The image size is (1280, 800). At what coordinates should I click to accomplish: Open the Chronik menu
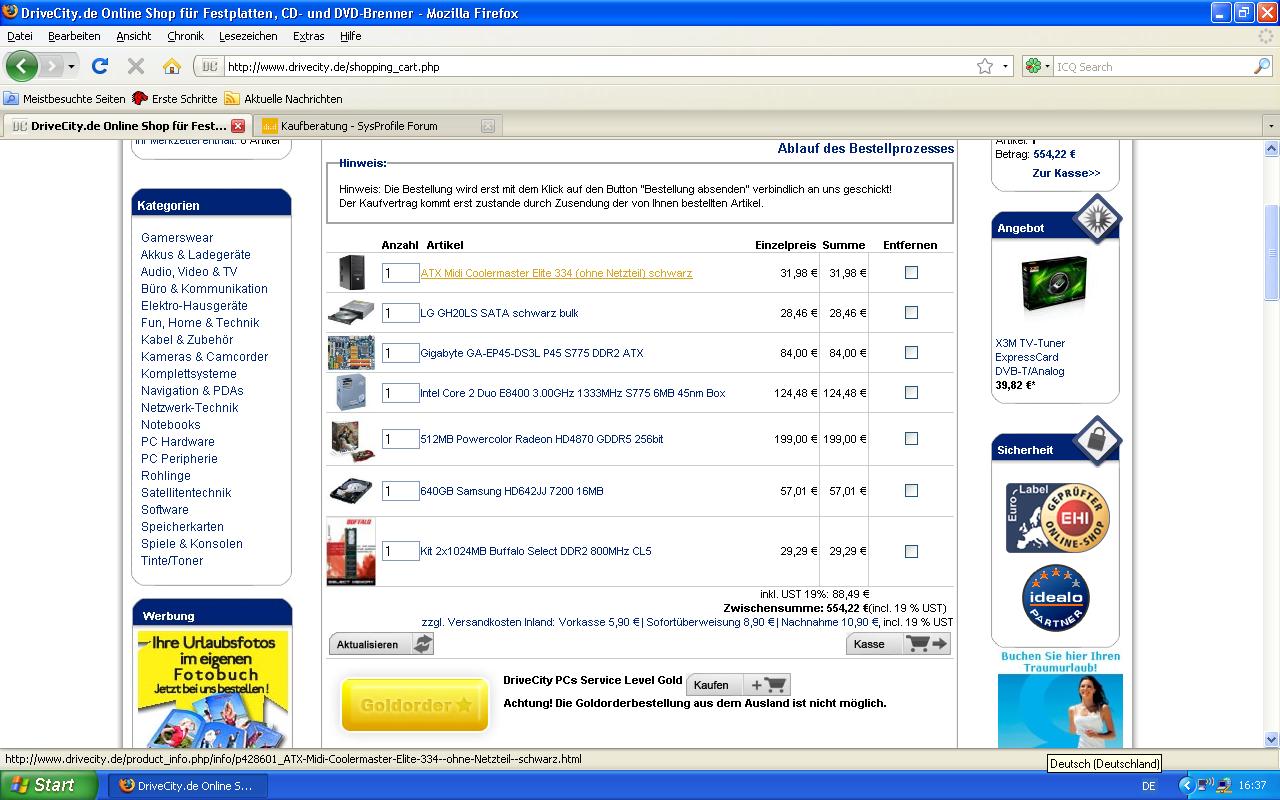[185, 36]
